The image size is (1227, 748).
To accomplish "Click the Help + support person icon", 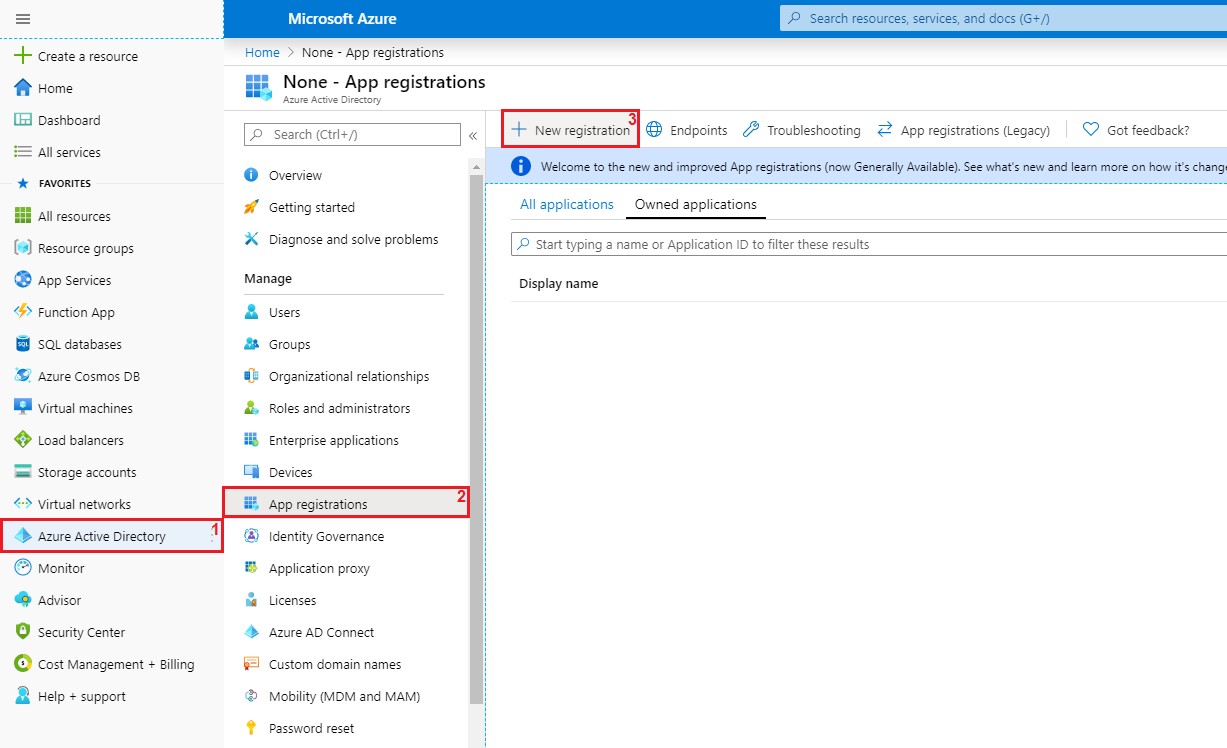I will pyautogui.click(x=23, y=696).
